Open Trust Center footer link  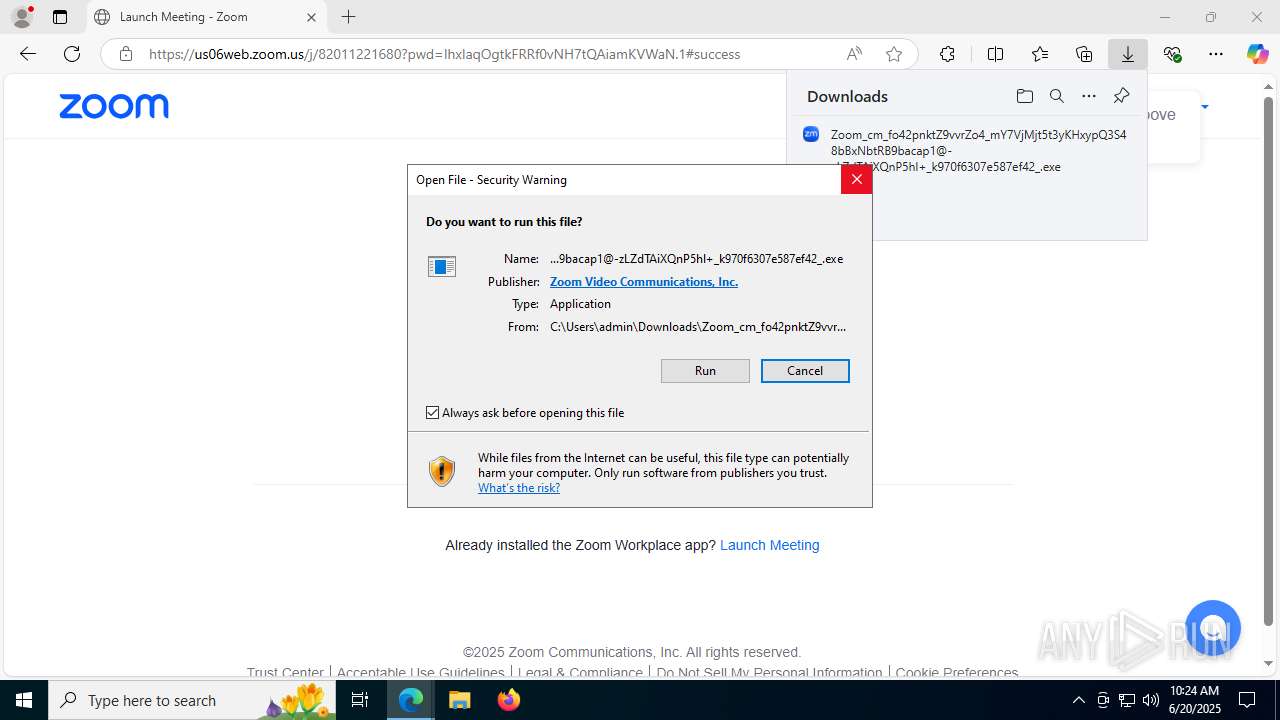coord(285,673)
